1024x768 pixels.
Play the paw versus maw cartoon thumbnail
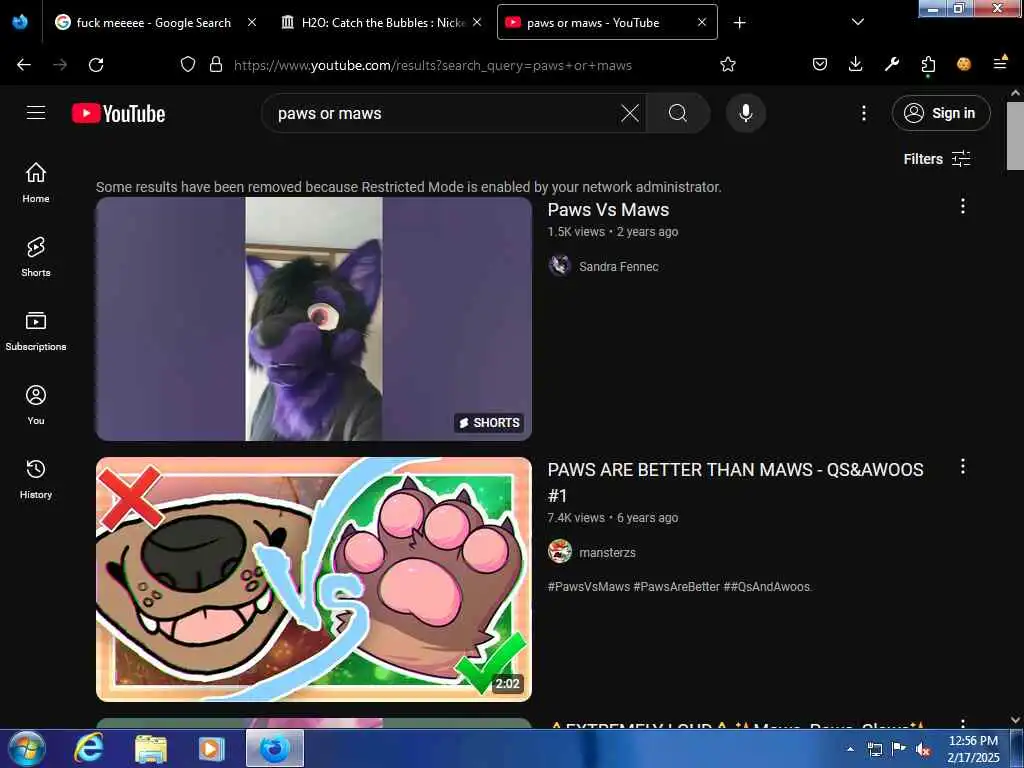[313, 579]
